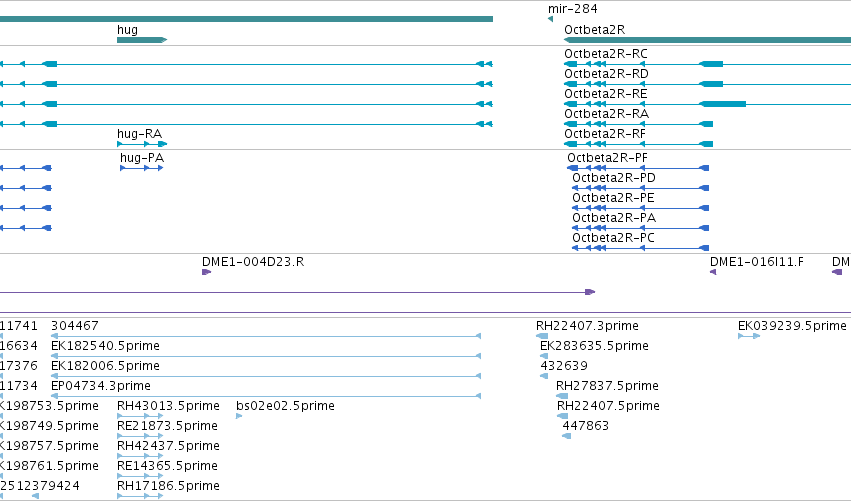
Task: Click the Octbeta2R gene span
Action: pos(708,40)
